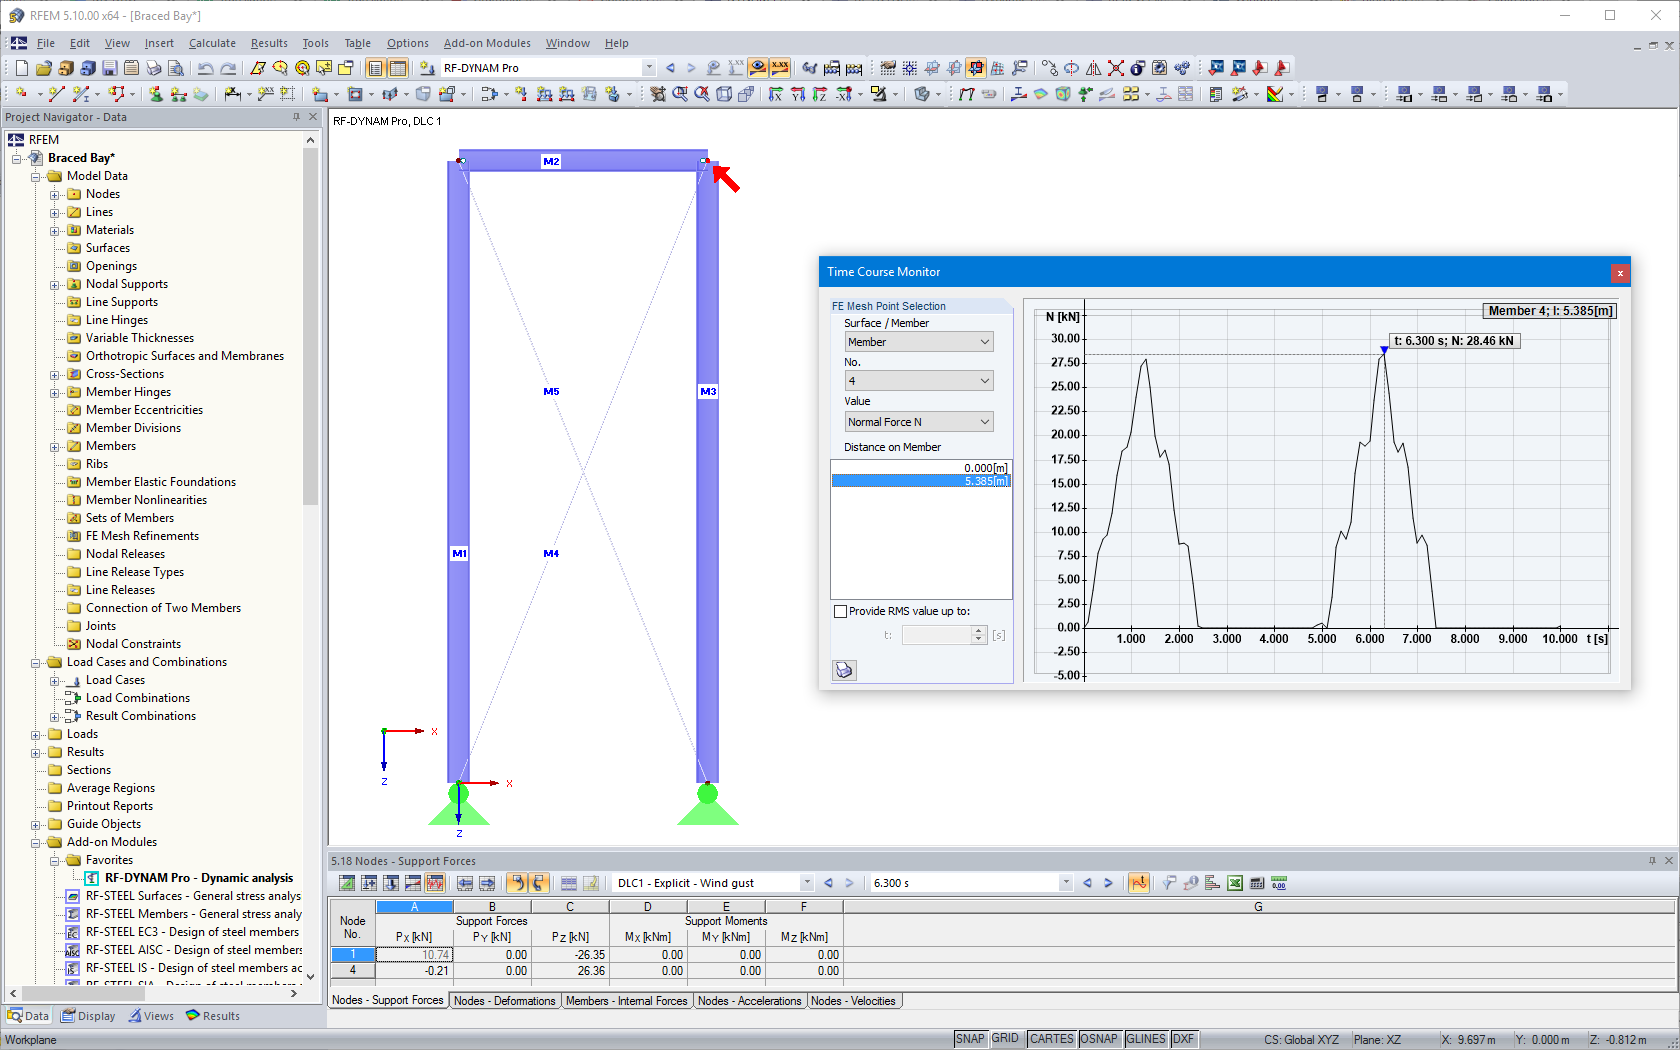Click the Undo icon in the toolbar
The height and width of the screenshot is (1050, 1680).
pyautogui.click(x=206, y=67)
